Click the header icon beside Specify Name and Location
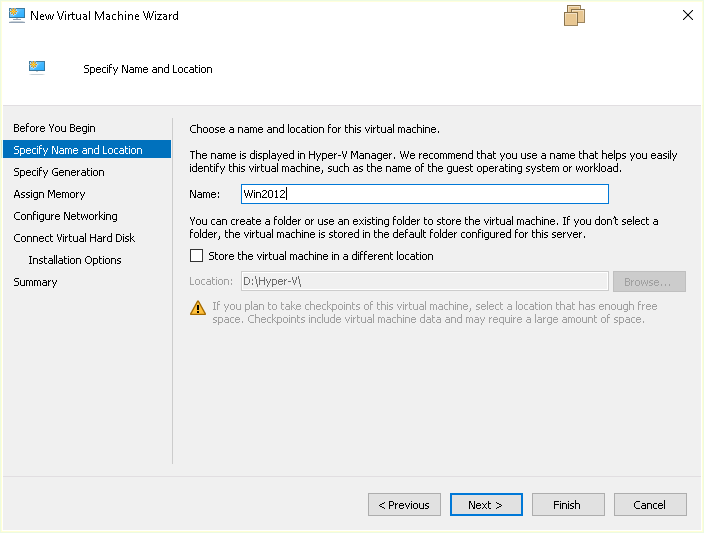 coord(38,68)
